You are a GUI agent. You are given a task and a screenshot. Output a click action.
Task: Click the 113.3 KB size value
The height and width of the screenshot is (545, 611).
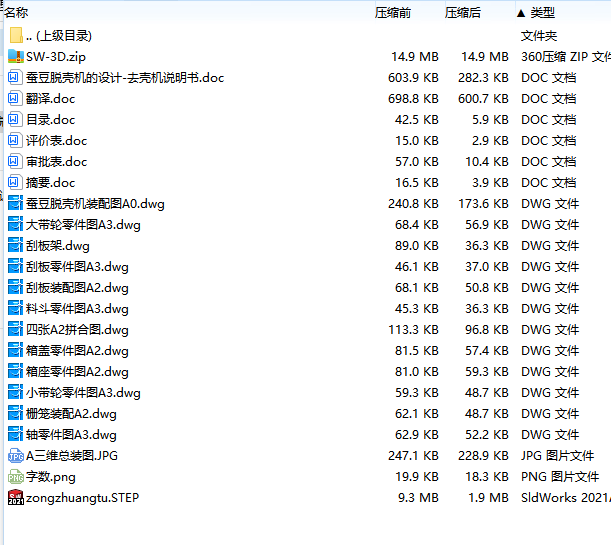click(413, 330)
